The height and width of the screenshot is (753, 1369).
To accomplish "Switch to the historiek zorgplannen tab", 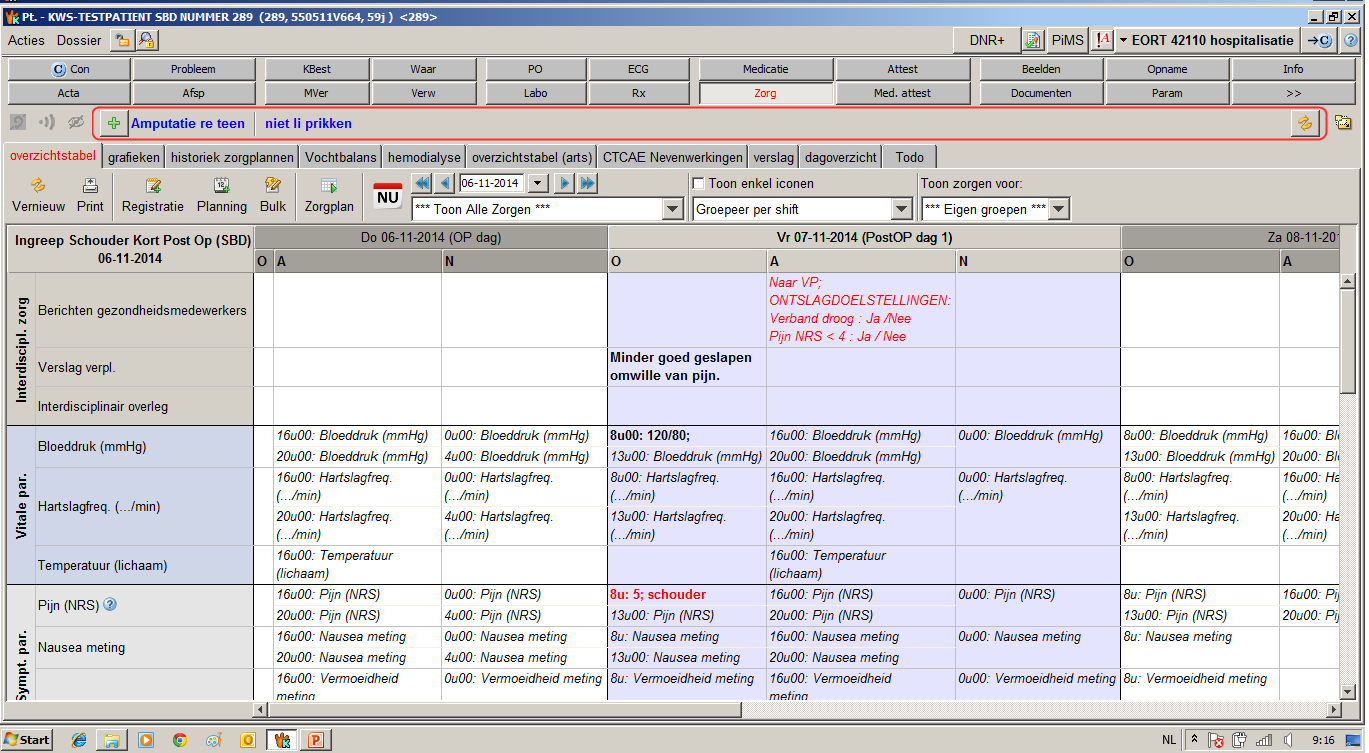I will pyautogui.click(x=232, y=157).
